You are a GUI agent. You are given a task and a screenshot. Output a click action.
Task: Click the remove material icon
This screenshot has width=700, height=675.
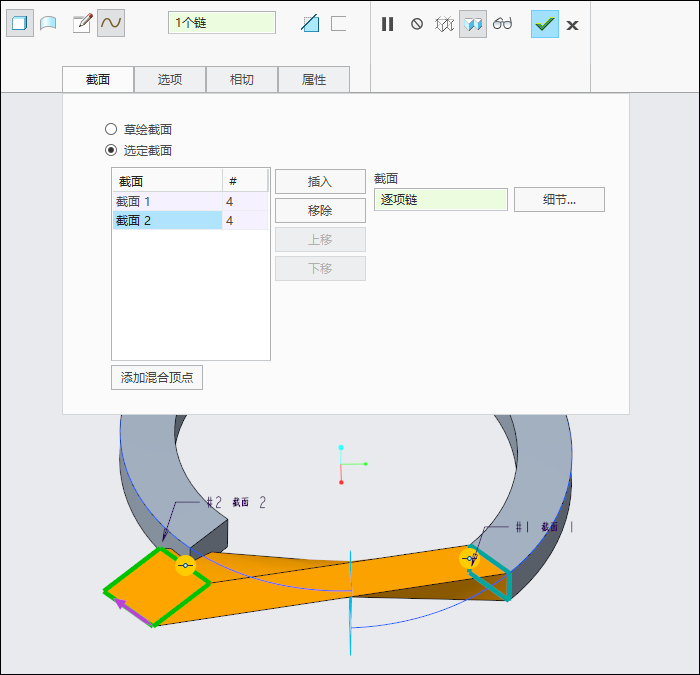[310, 23]
